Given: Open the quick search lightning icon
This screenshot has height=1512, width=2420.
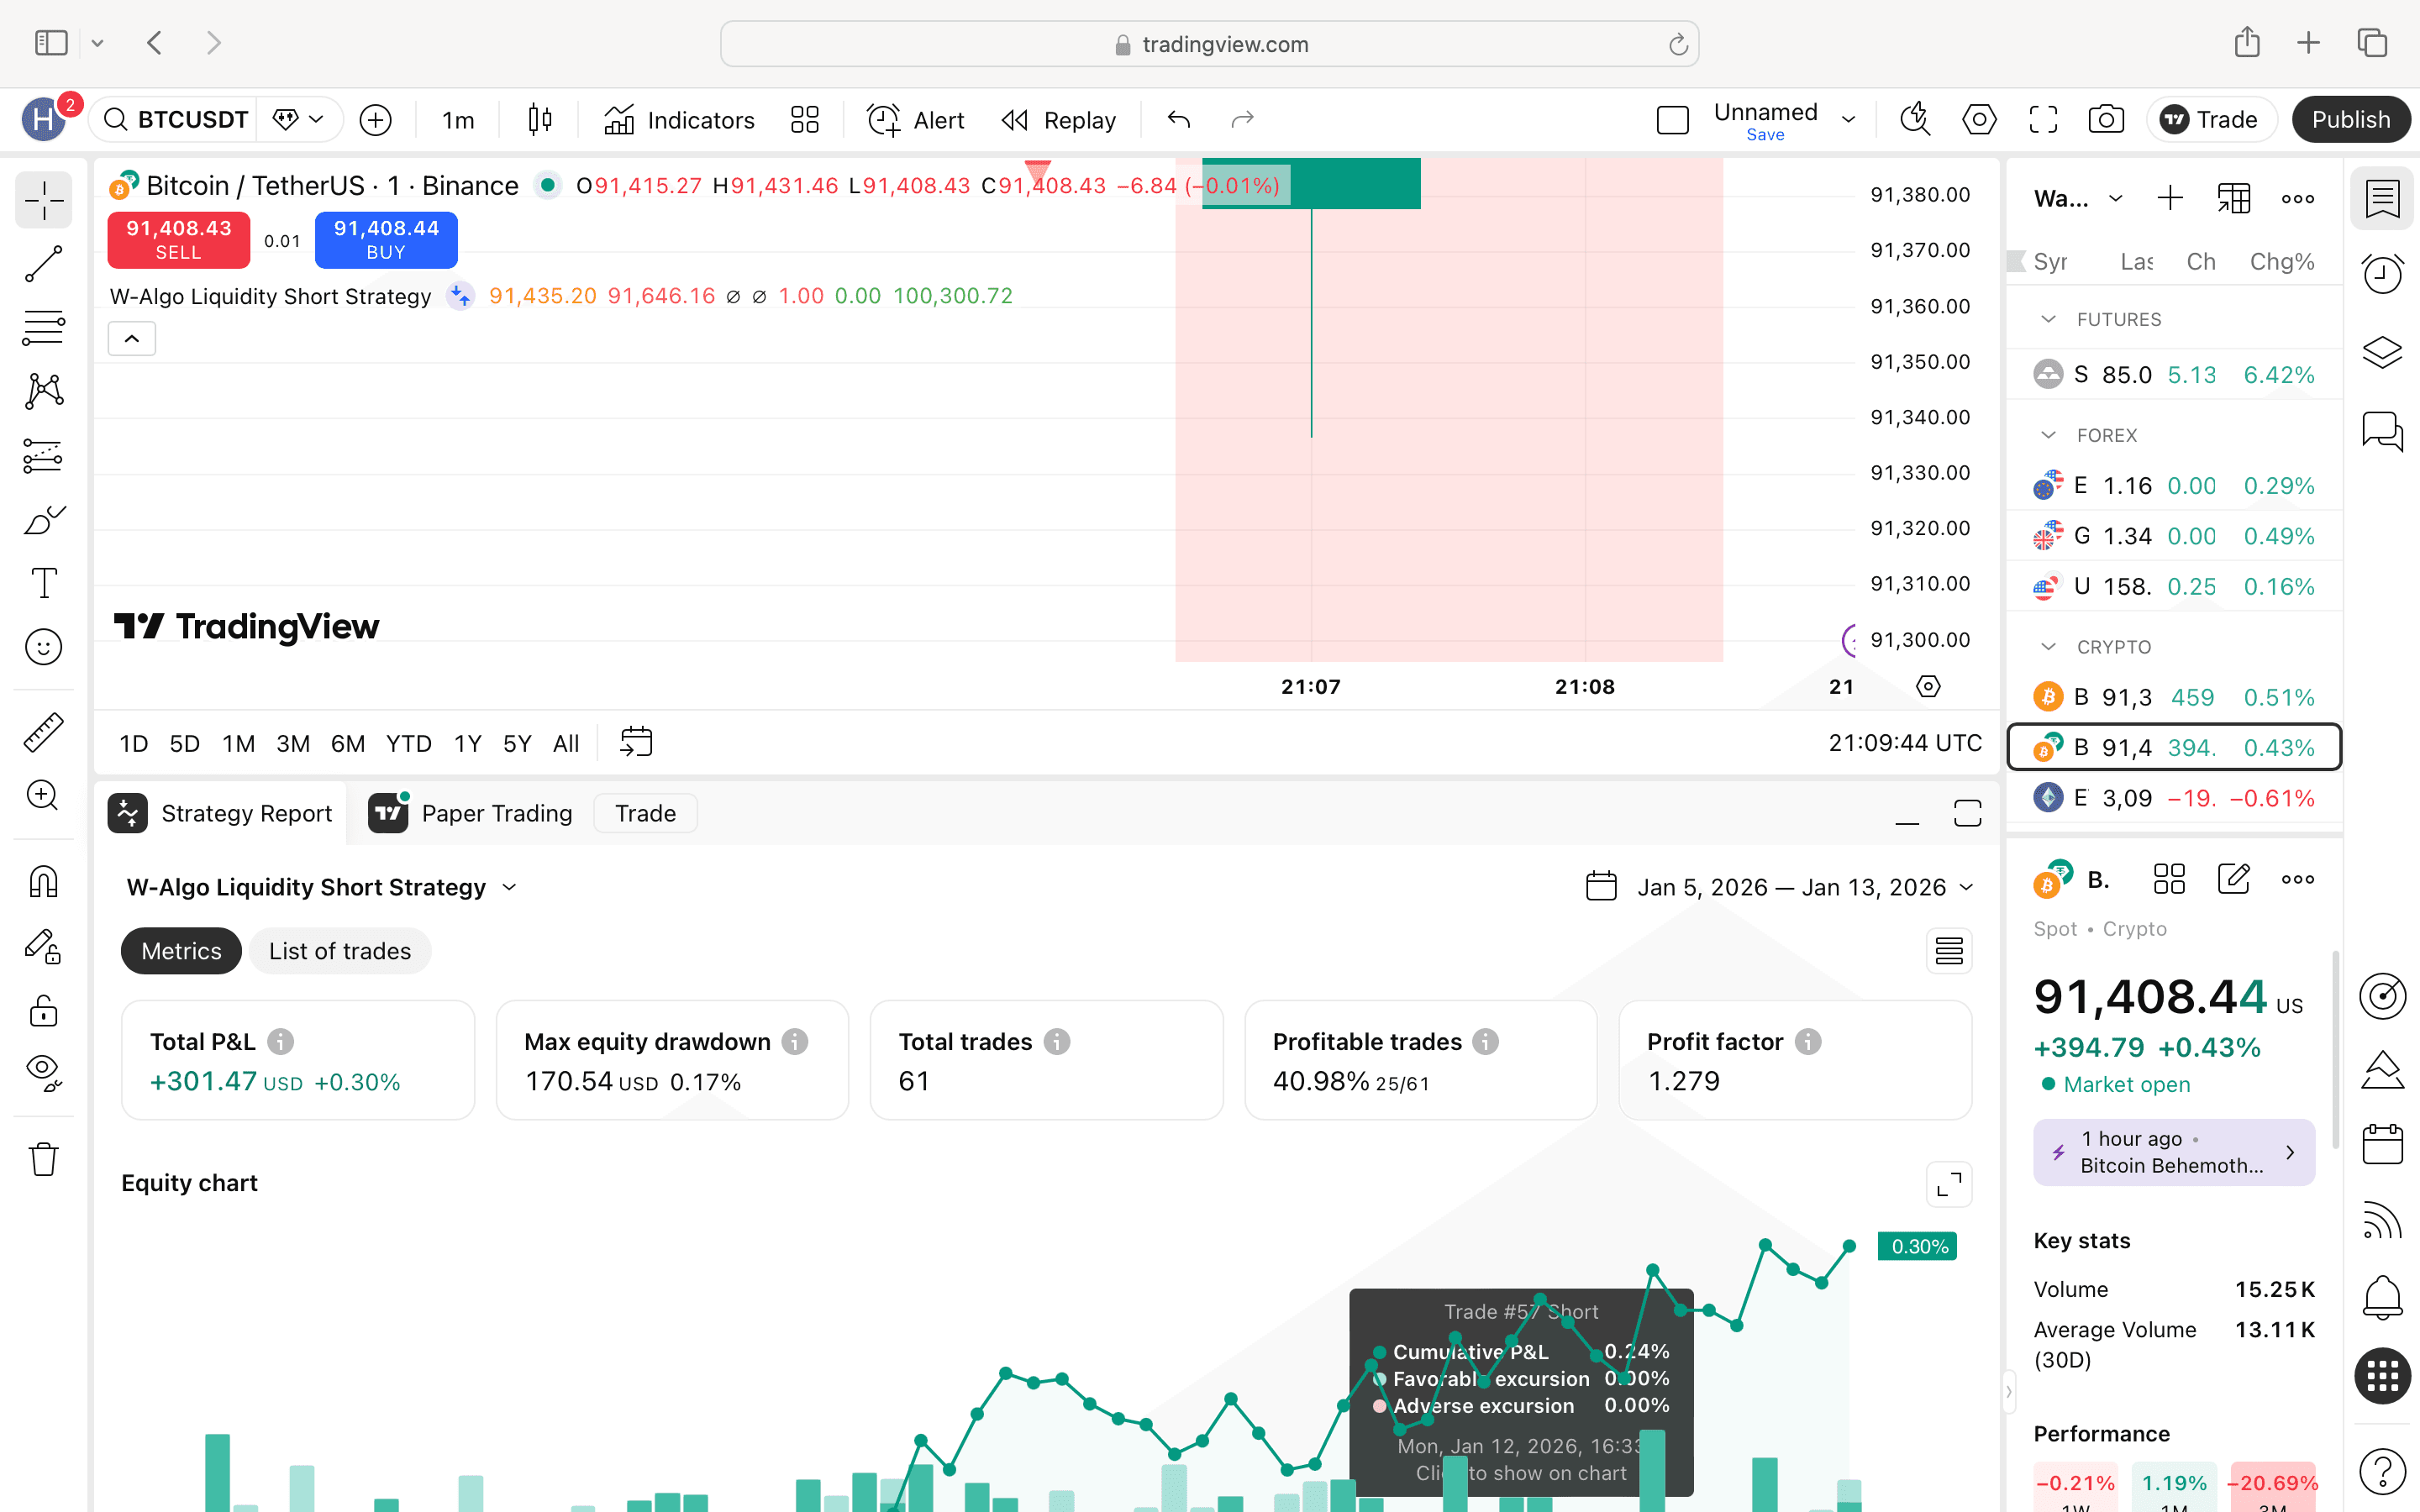Looking at the screenshot, I should point(1915,120).
